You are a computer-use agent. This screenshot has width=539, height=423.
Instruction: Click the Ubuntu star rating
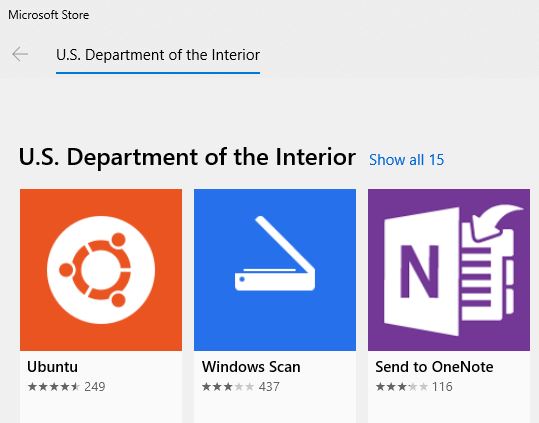tap(54, 387)
